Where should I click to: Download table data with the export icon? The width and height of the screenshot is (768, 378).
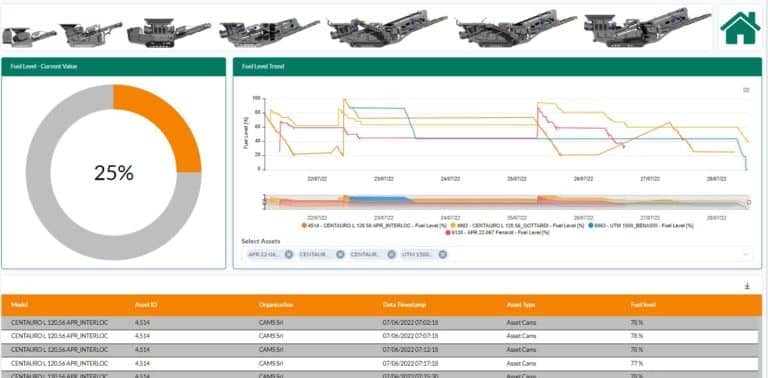(x=747, y=286)
